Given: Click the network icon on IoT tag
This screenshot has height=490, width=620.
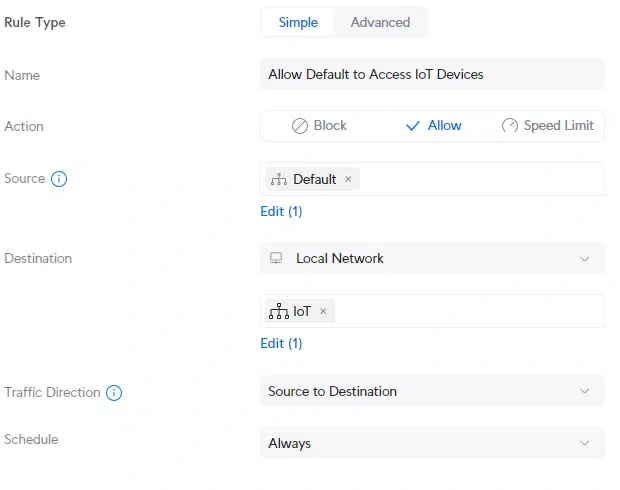Looking at the screenshot, I should 279,311.
